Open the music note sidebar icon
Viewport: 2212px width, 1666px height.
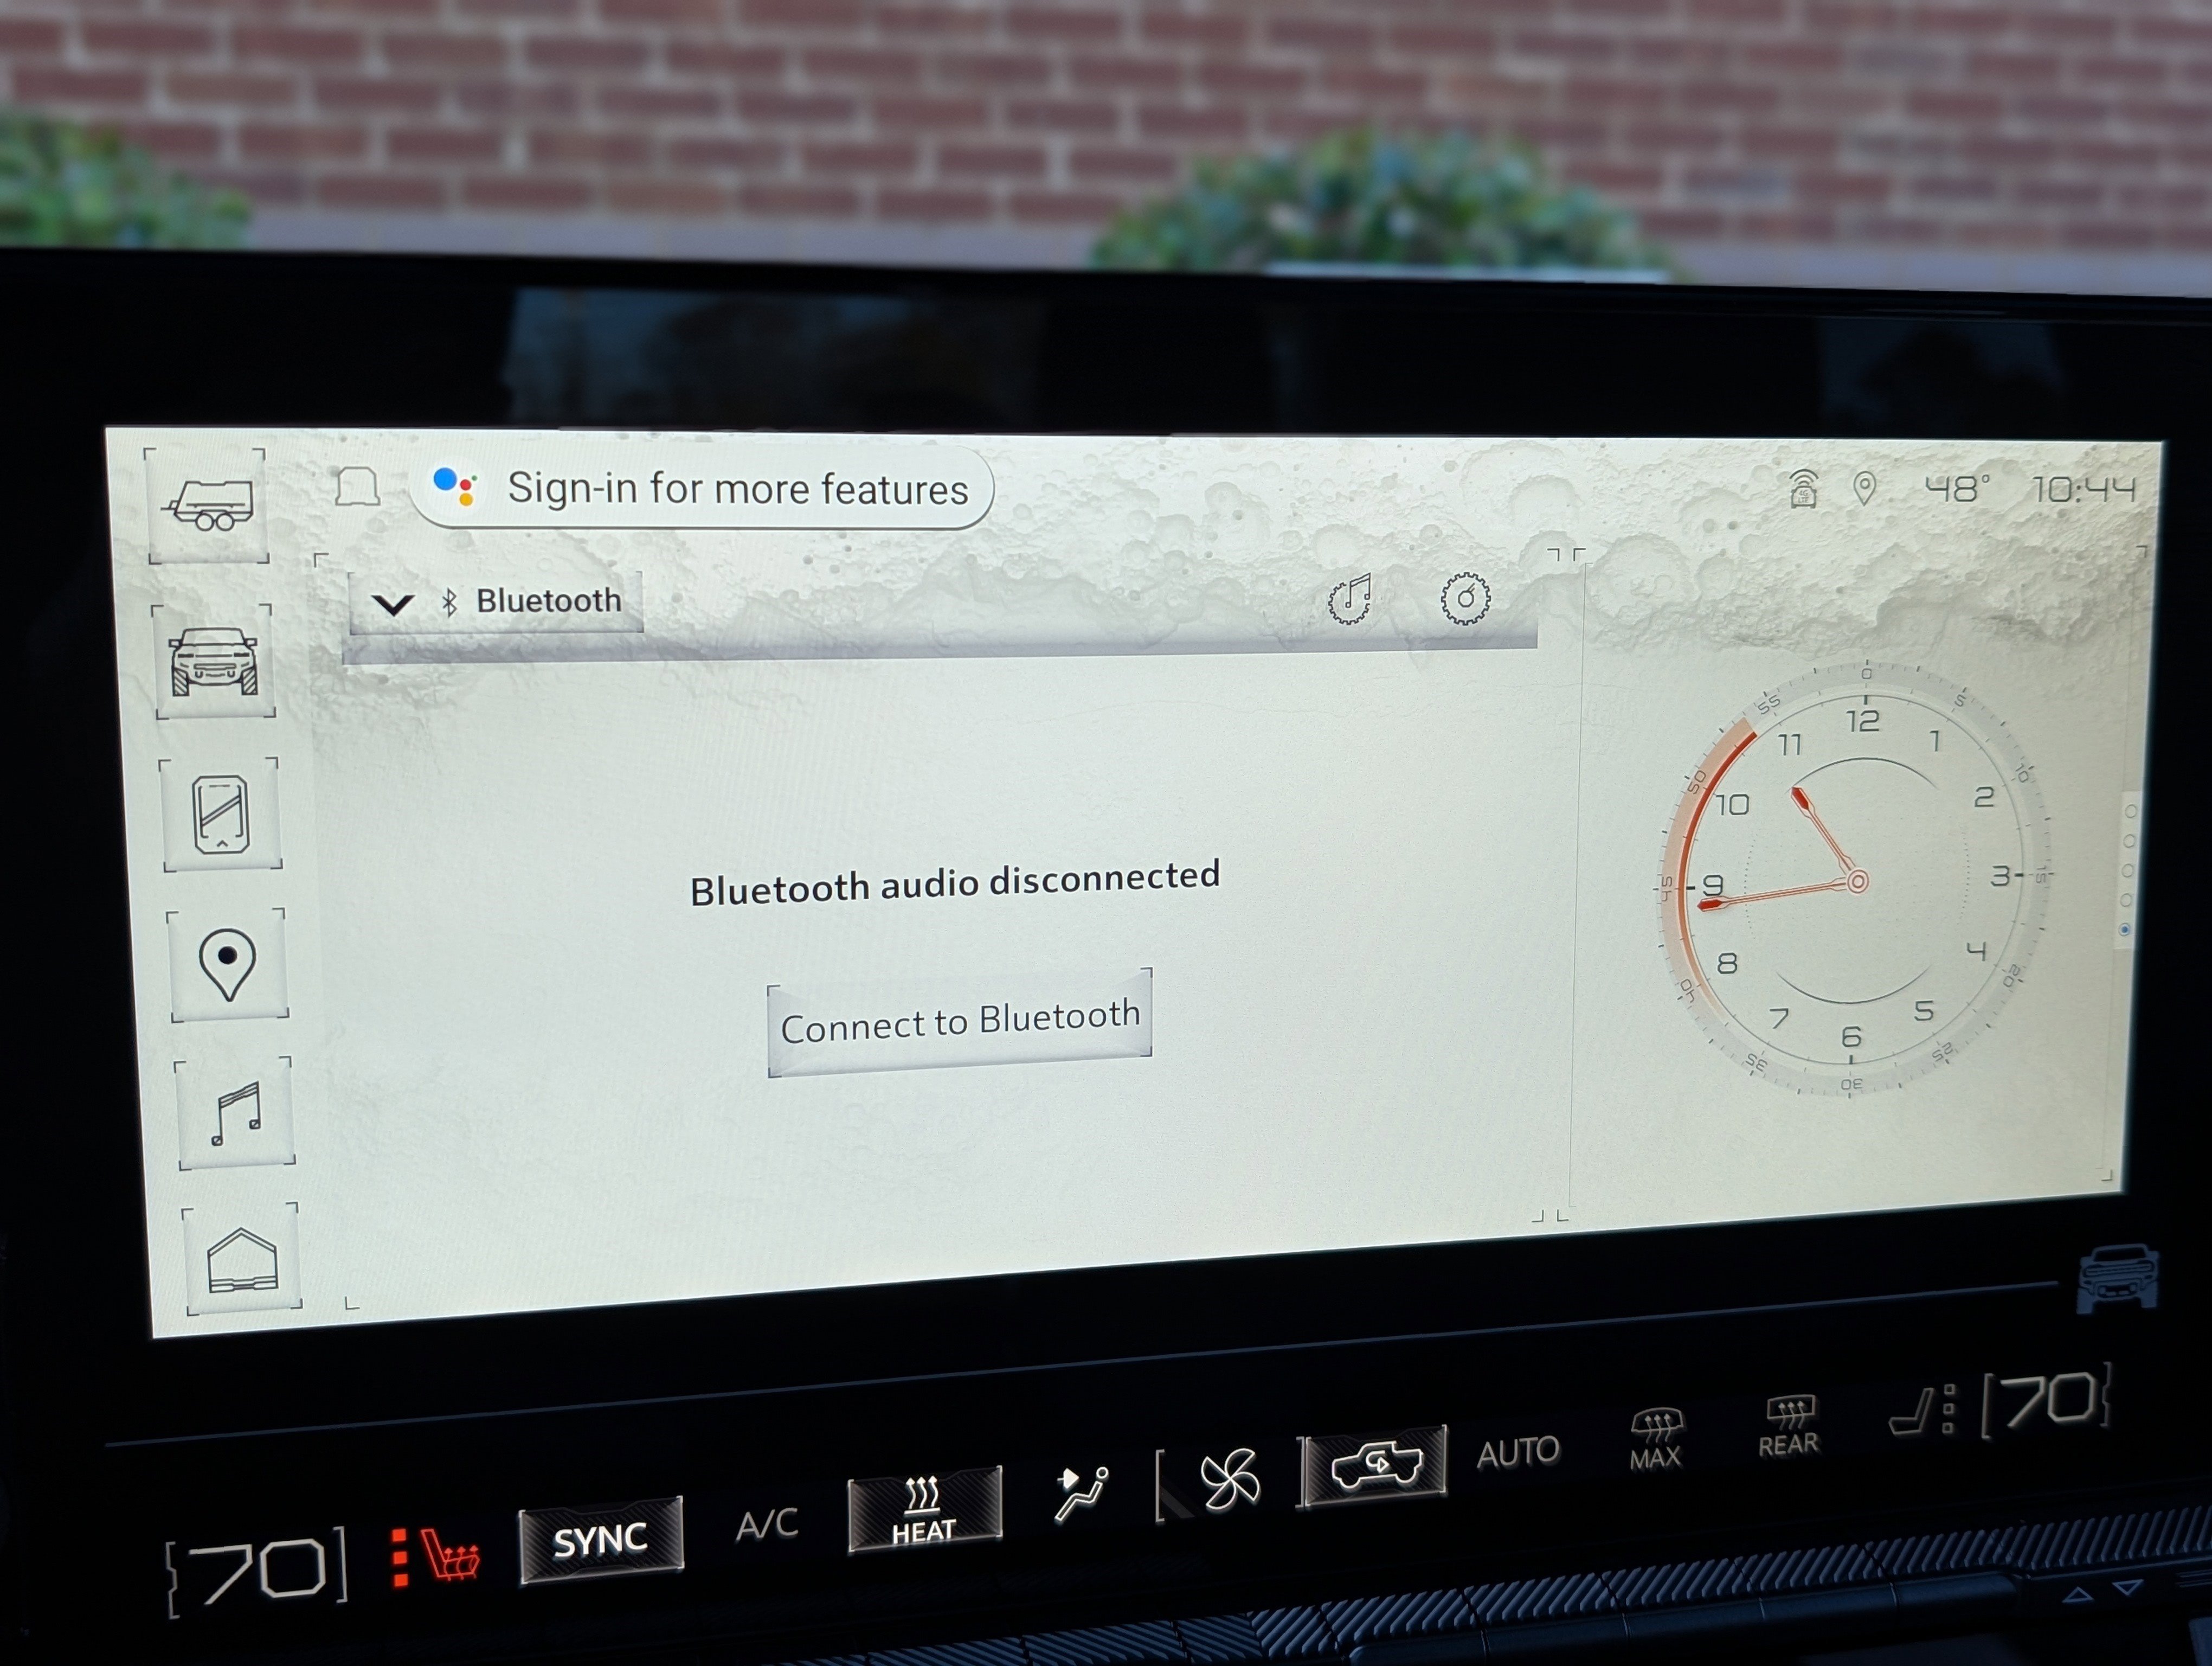236,1113
